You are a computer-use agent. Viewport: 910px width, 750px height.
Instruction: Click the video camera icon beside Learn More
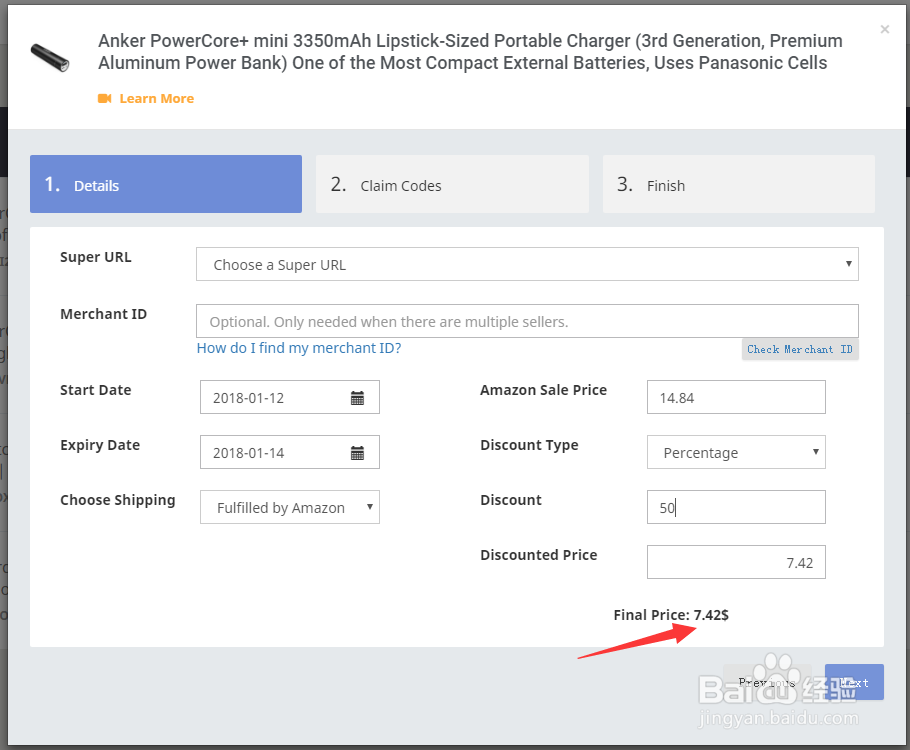pos(104,99)
